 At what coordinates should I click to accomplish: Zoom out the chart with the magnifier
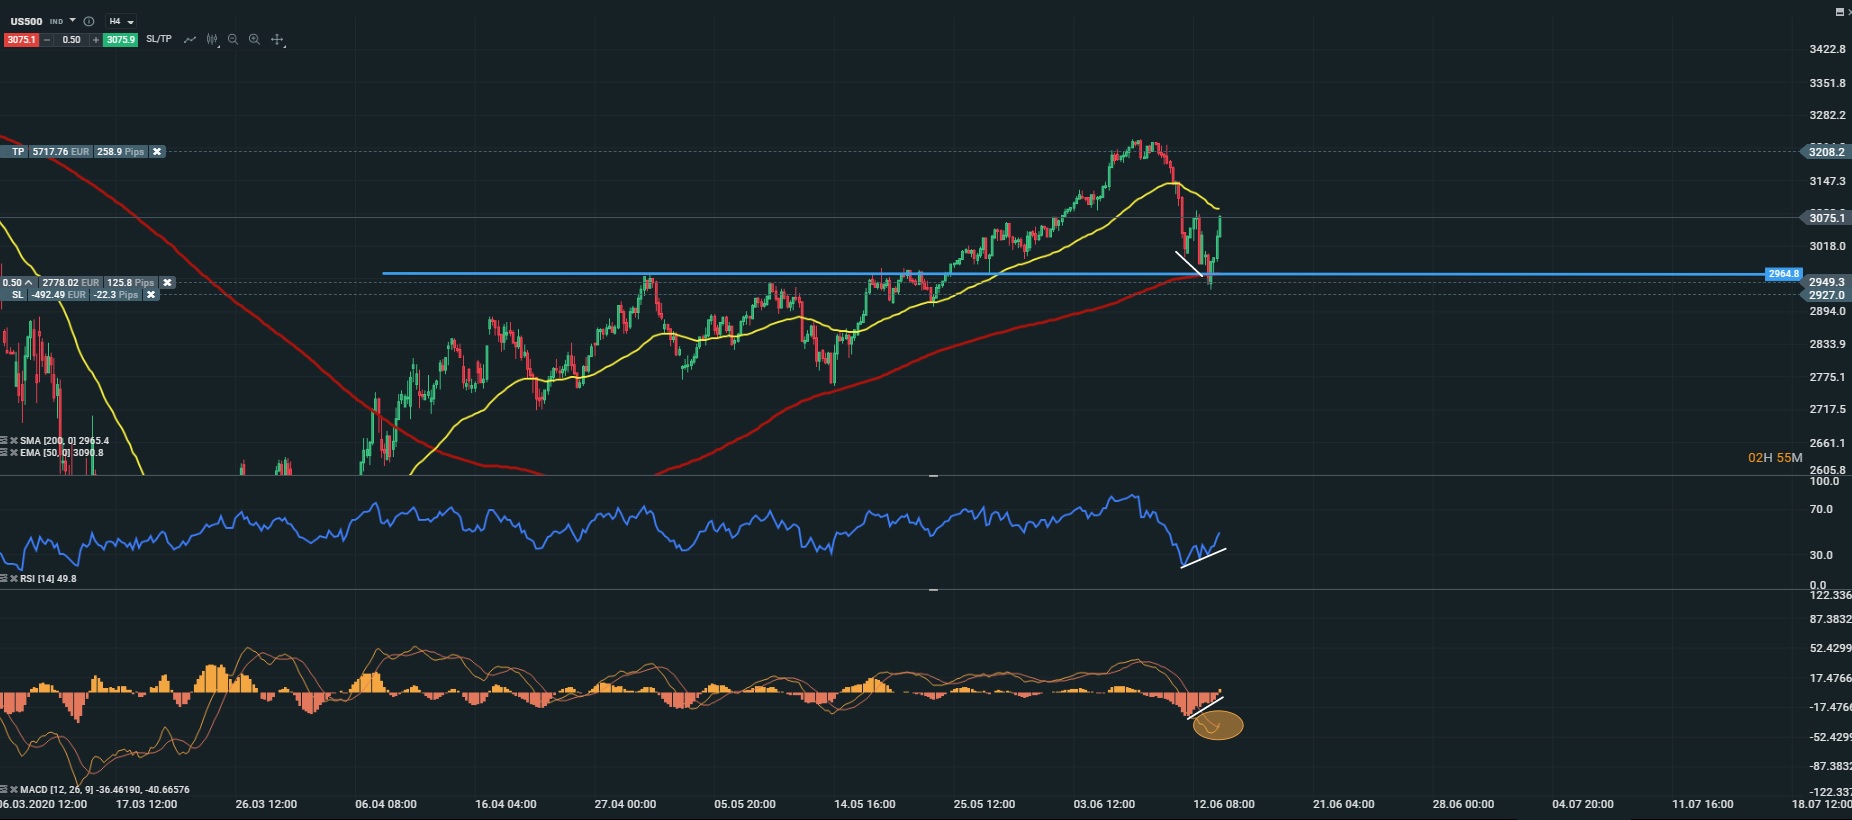pos(233,40)
